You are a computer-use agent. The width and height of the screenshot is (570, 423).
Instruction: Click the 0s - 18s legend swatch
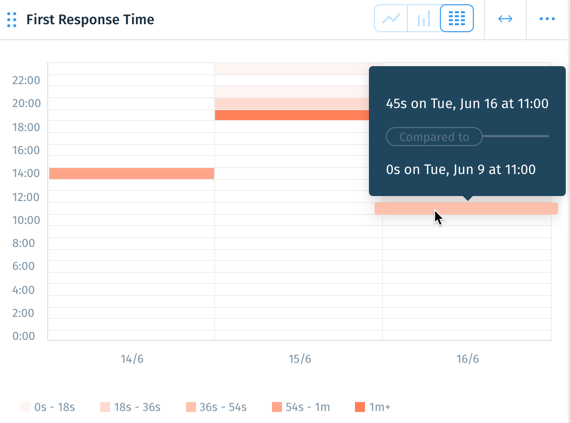tap(25, 407)
